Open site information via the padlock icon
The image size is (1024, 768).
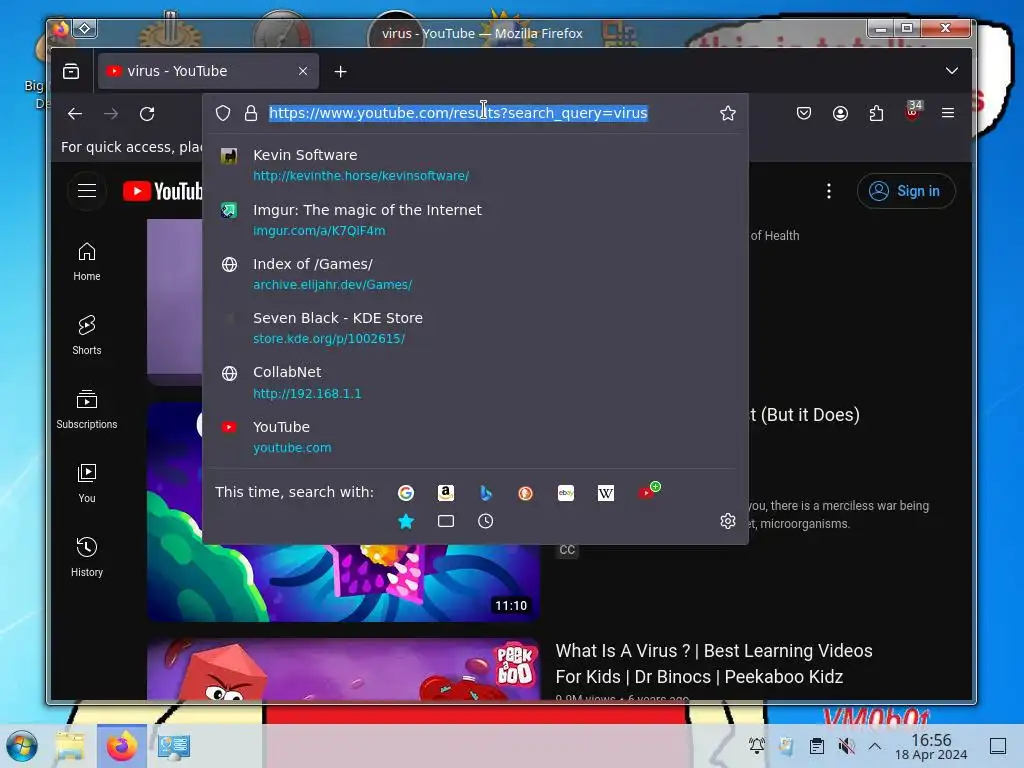point(251,113)
